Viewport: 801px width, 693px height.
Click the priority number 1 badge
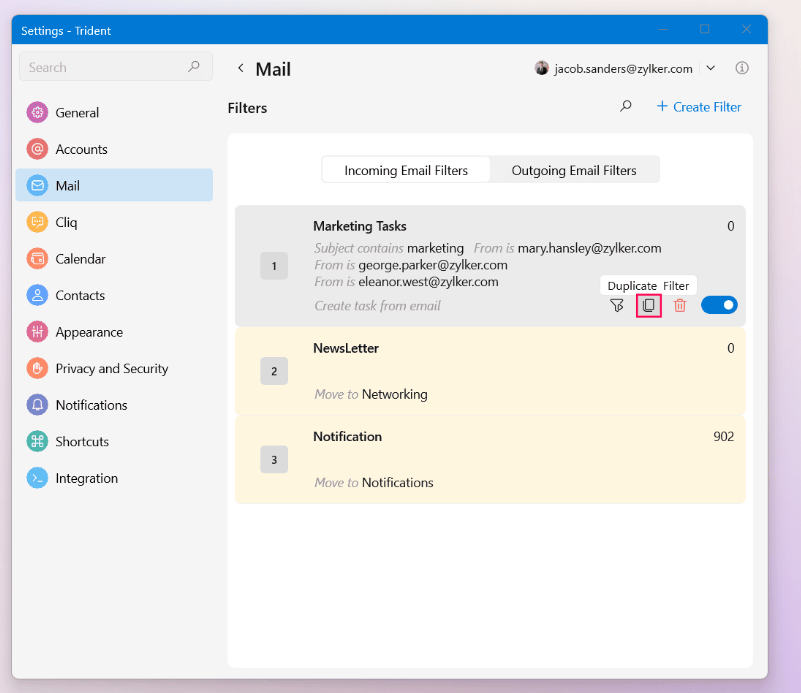pos(274,266)
